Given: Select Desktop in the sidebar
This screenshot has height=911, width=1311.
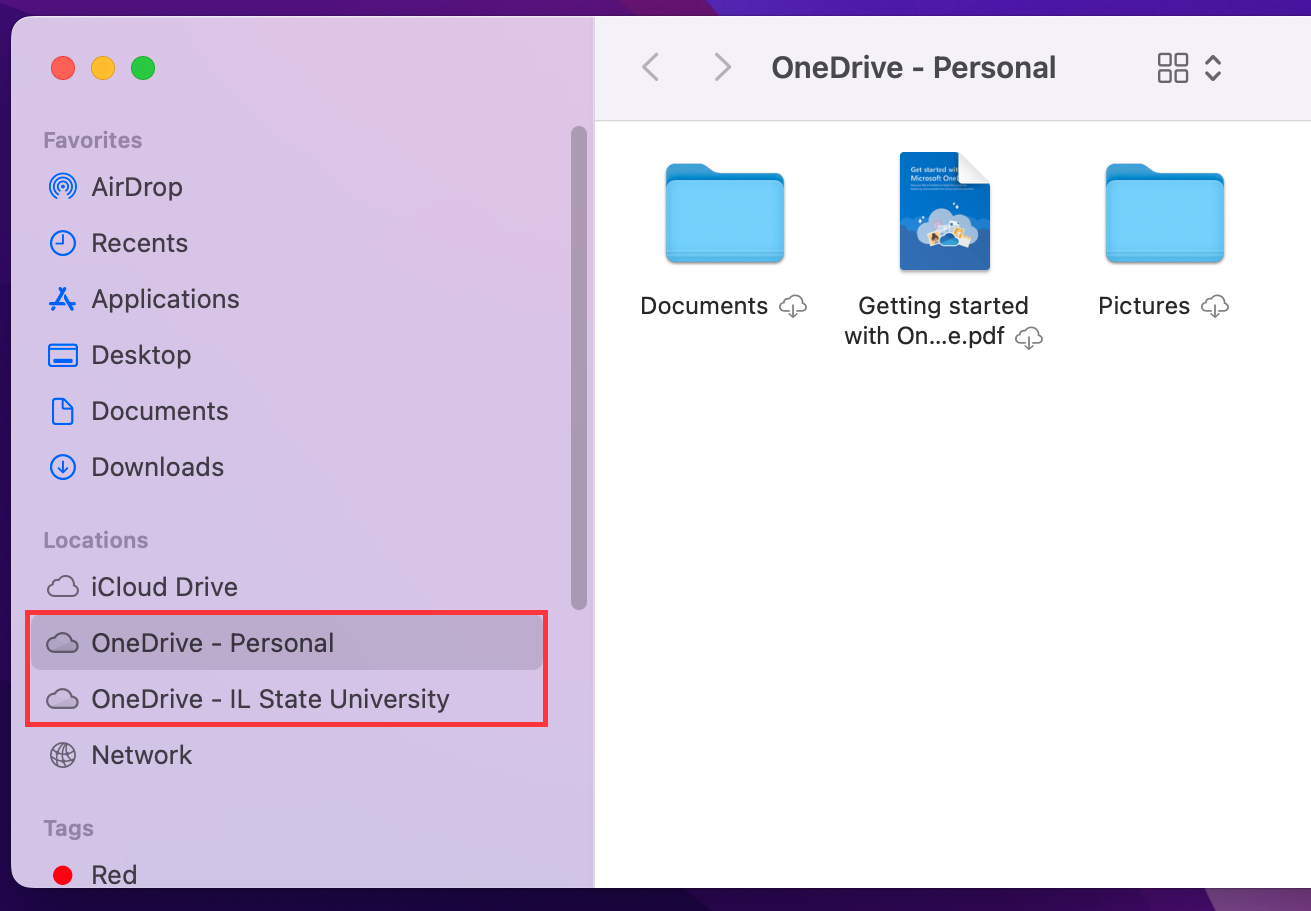Looking at the screenshot, I should [x=141, y=355].
